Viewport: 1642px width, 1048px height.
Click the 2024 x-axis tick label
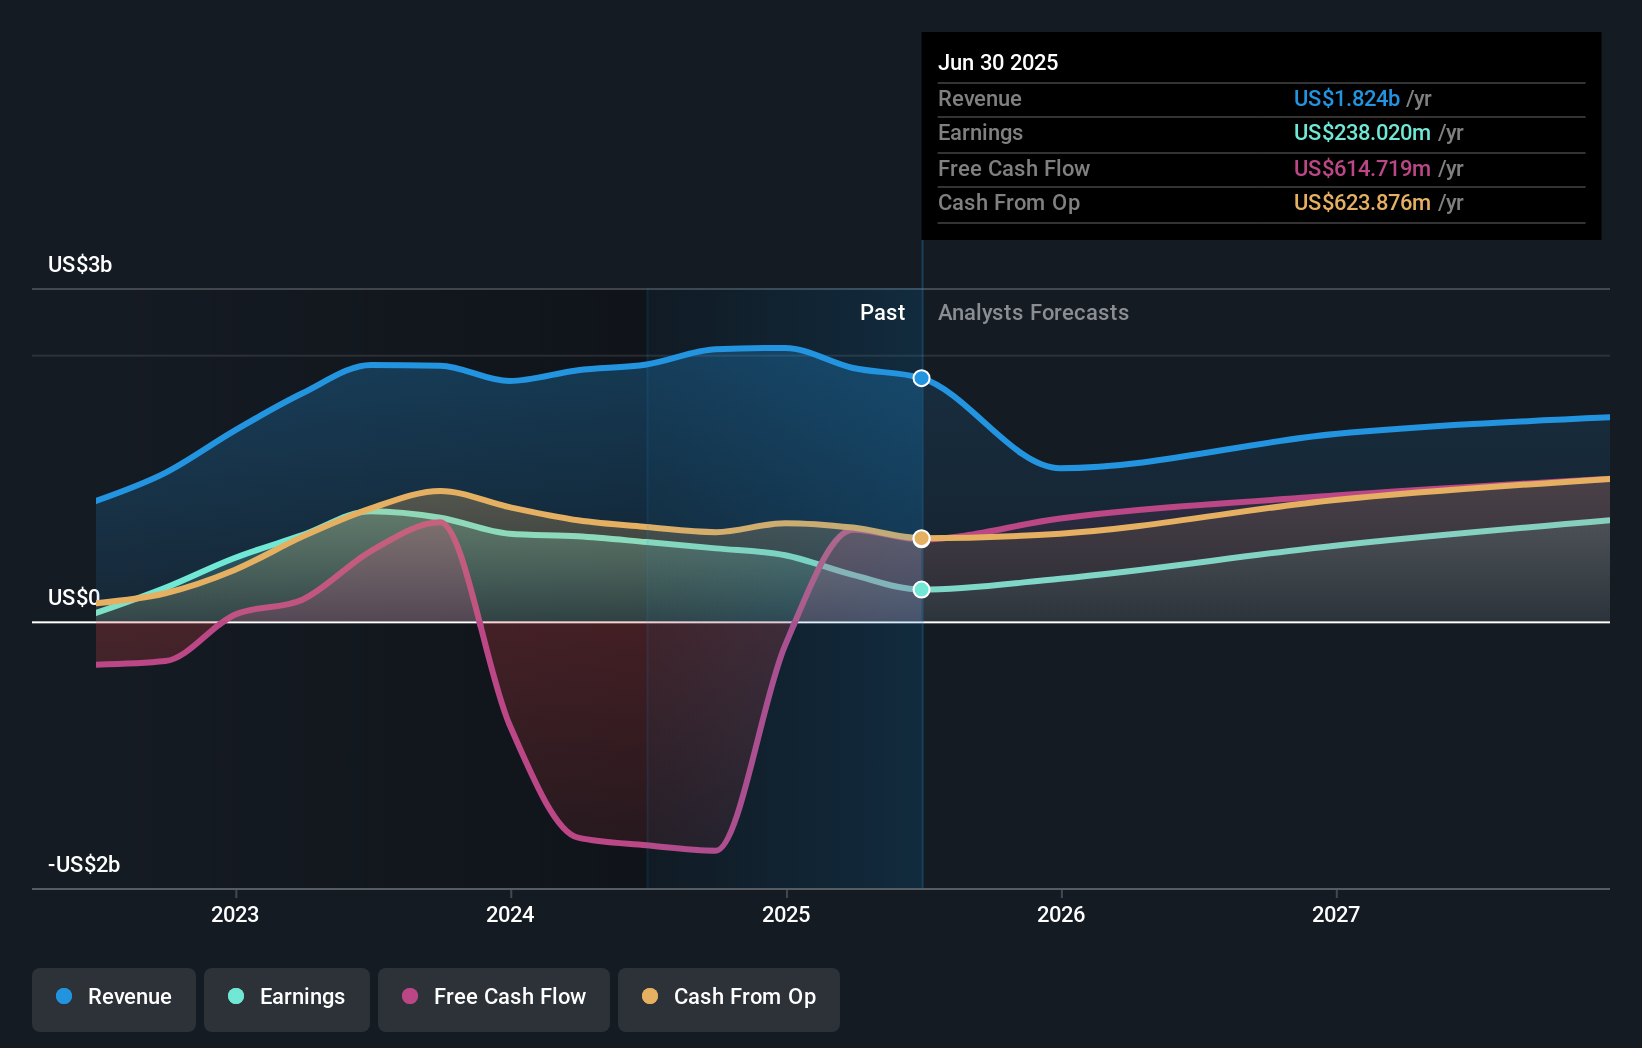click(510, 914)
